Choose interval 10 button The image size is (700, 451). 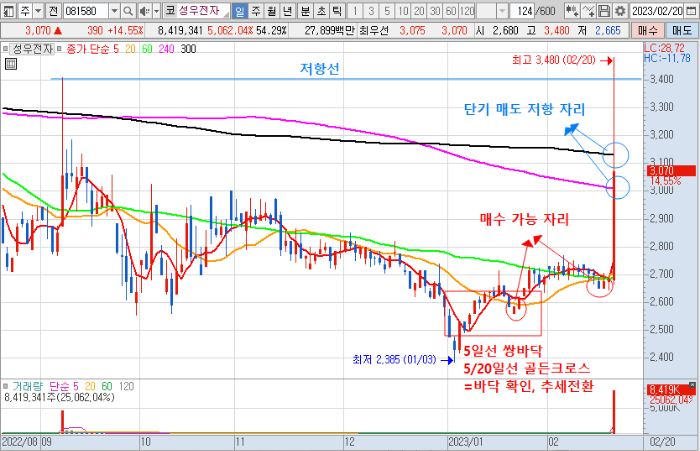coord(403,11)
